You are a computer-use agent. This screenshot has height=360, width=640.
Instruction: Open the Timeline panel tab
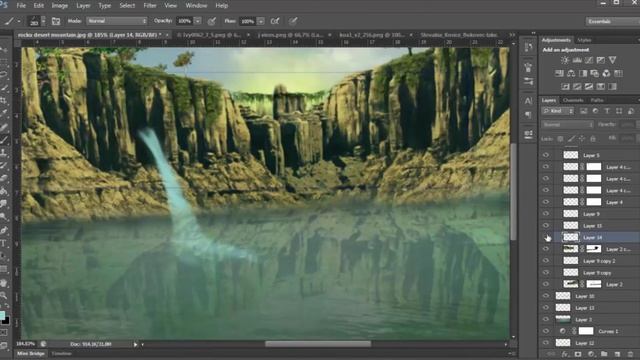[x=62, y=353]
